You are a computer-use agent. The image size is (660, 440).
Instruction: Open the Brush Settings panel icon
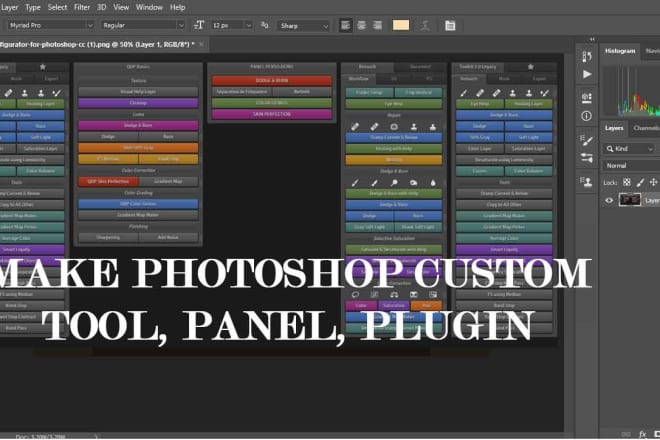tap(586, 140)
